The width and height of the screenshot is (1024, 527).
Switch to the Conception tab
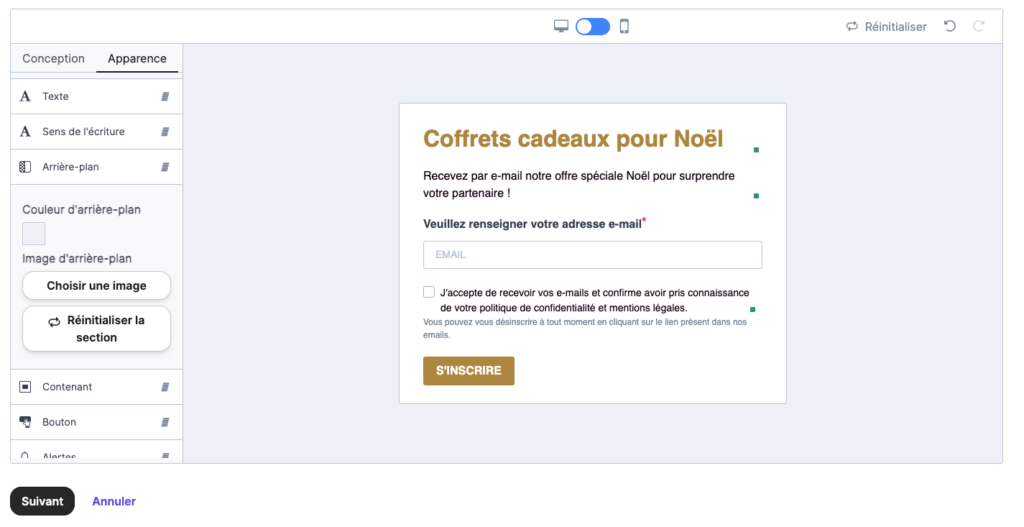pos(54,59)
